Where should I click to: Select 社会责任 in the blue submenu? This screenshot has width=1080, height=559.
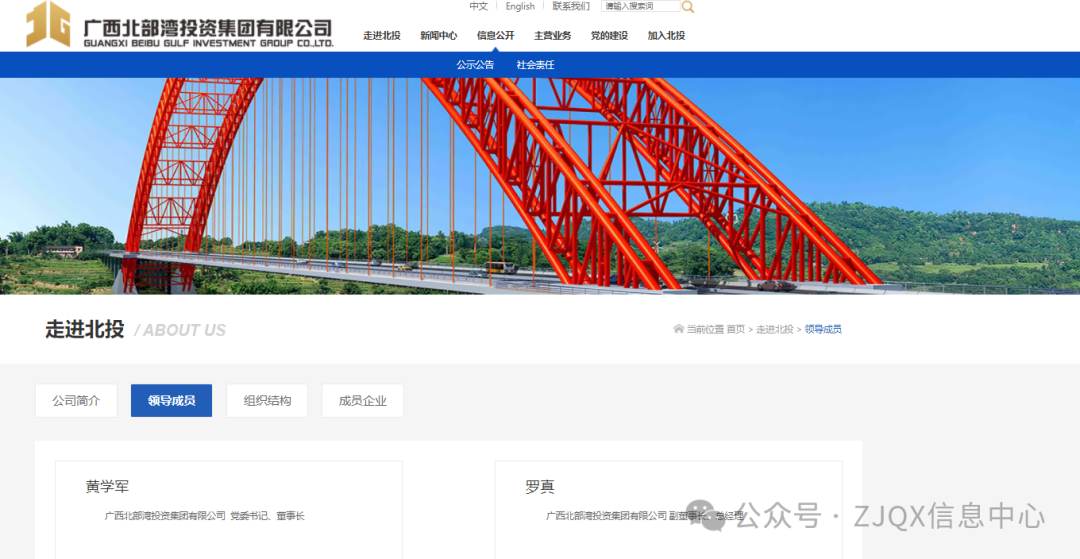point(535,65)
